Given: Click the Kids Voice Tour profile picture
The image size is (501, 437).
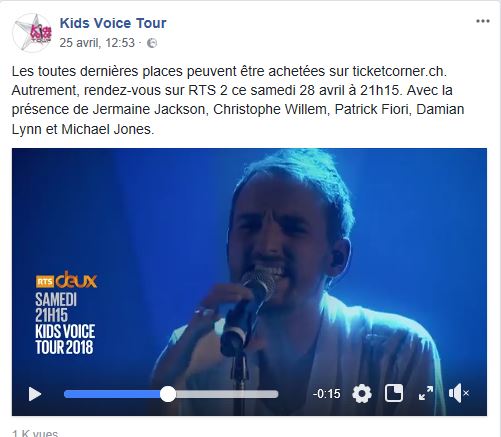Looking at the screenshot, I should tap(32, 33).
